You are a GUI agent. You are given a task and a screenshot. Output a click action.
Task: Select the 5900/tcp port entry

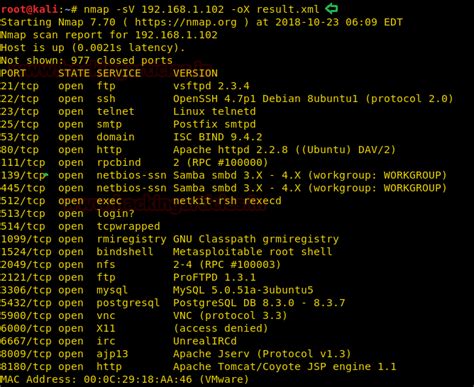pyautogui.click(x=26, y=316)
